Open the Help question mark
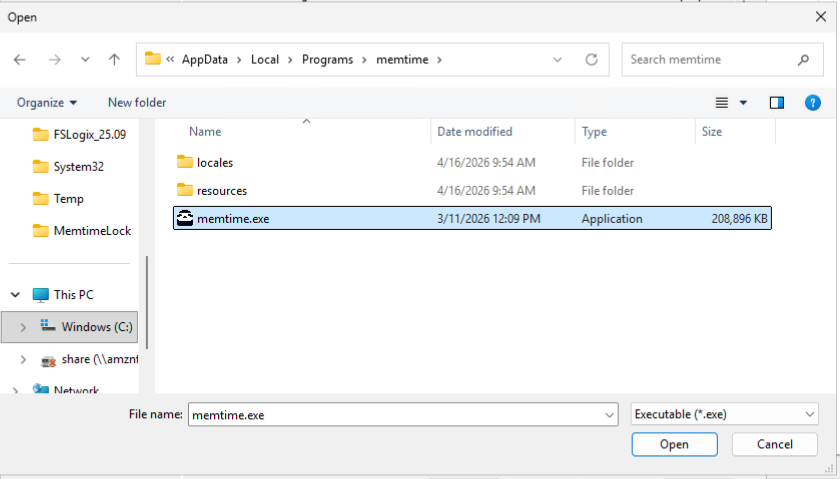The height and width of the screenshot is (479, 840). tap(813, 102)
